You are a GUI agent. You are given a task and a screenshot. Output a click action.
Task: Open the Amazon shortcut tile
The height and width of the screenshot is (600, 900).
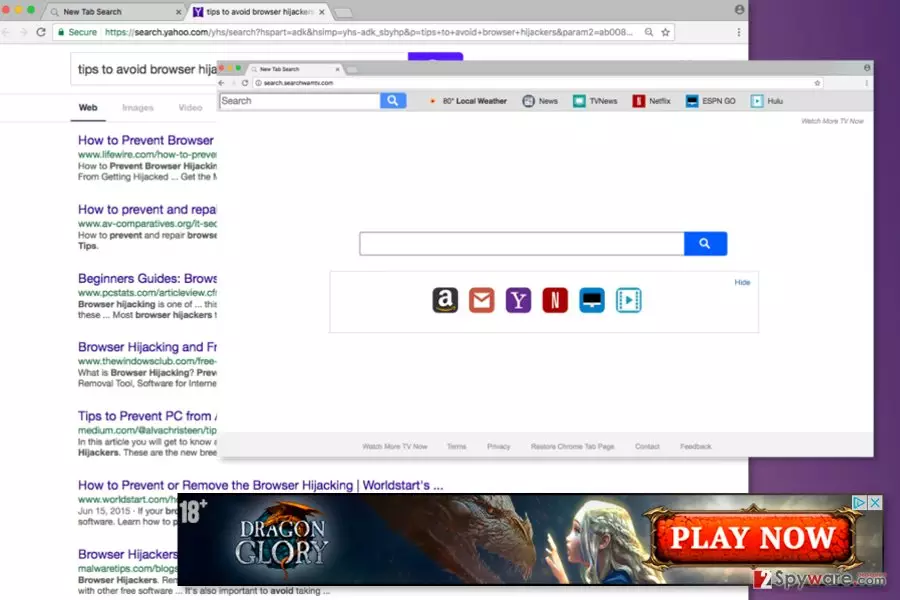coord(445,300)
